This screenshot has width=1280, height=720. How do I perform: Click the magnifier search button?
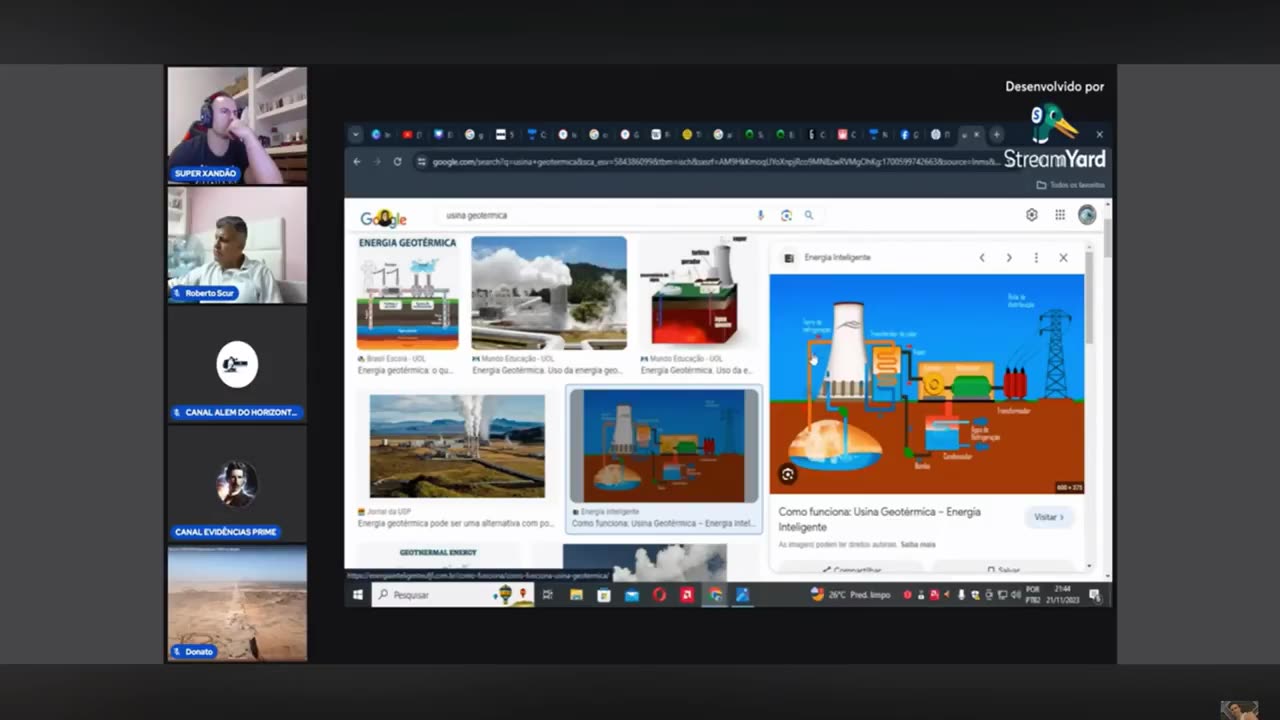[809, 215]
